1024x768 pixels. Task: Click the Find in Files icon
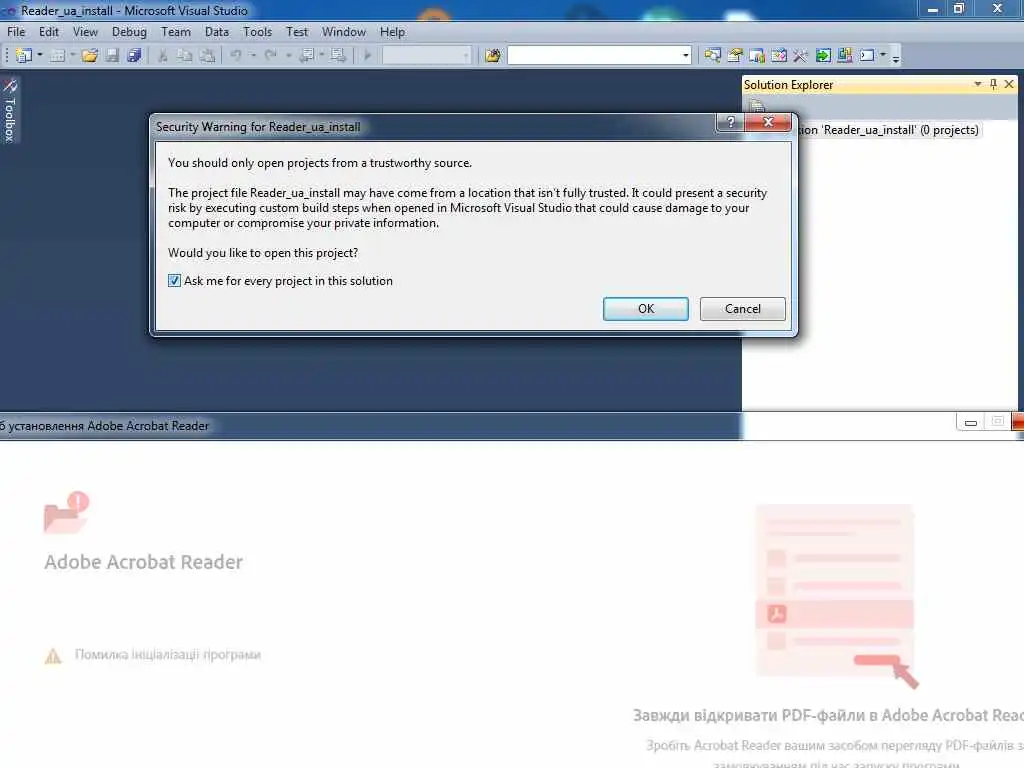click(x=493, y=56)
